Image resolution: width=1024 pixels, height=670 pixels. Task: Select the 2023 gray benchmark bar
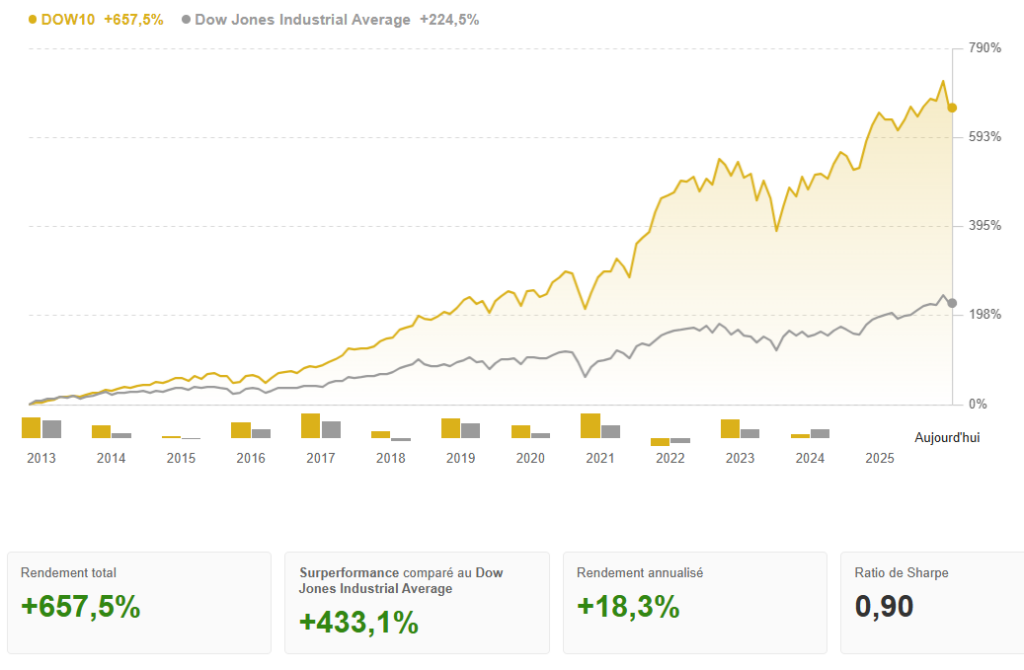[x=750, y=433]
